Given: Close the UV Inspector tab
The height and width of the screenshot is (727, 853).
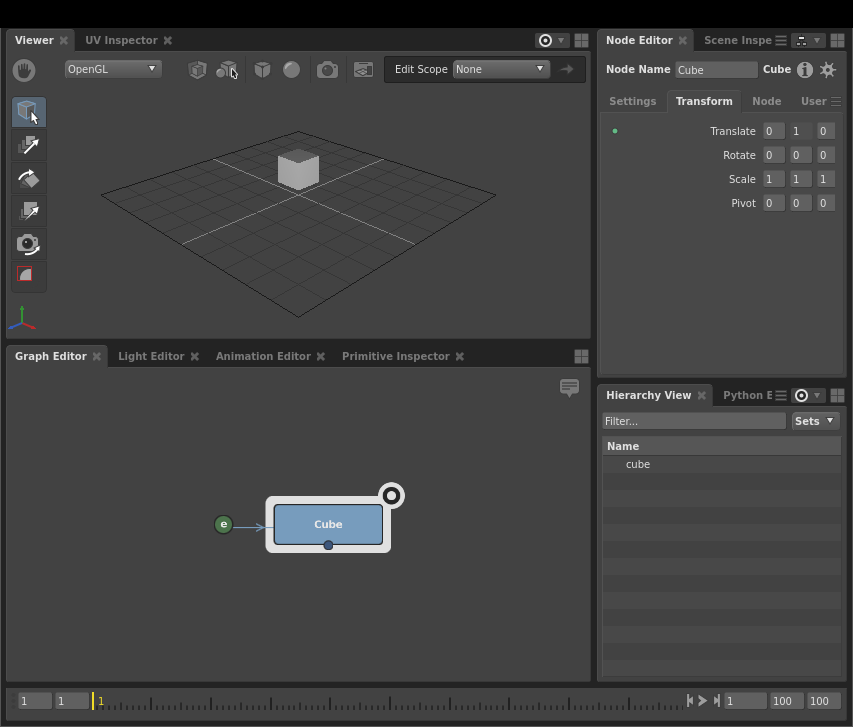Looking at the screenshot, I should [x=168, y=40].
